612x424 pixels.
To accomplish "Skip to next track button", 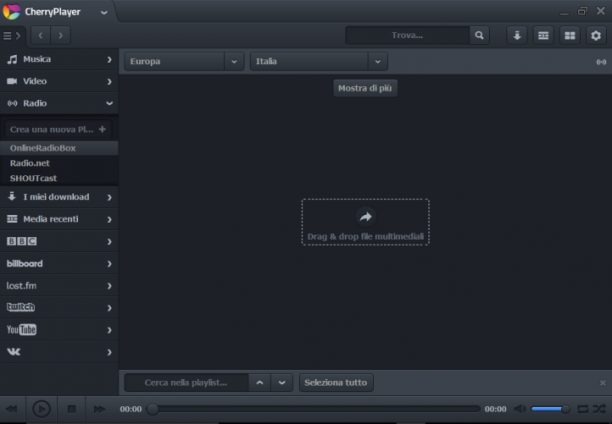I will coord(100,409).
